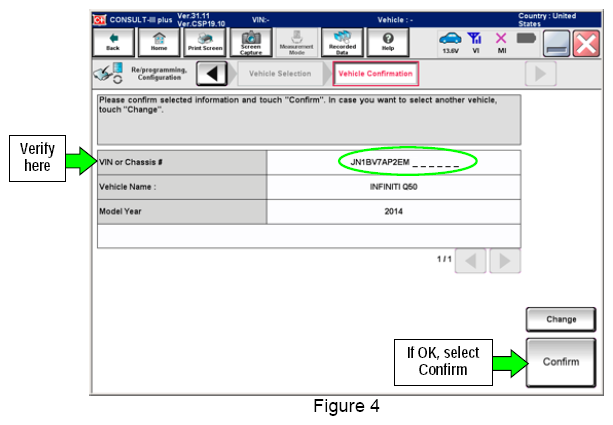Select the Vehicle Confirmation step

pyautogui.click(x=375, y=74)
